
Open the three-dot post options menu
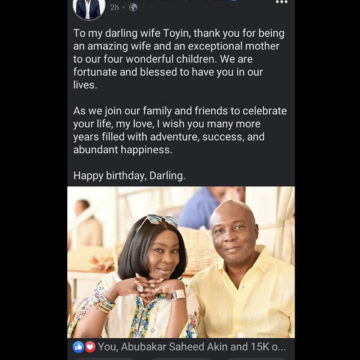282,2
